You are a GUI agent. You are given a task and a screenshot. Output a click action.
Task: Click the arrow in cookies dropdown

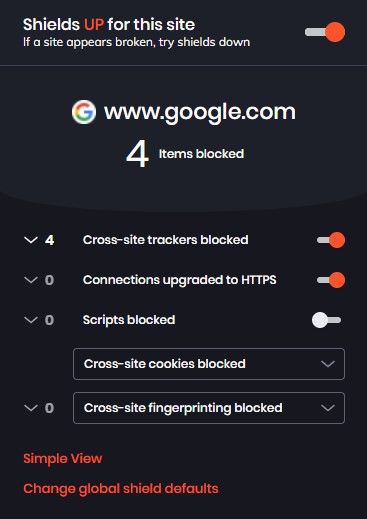coord(328,364)
